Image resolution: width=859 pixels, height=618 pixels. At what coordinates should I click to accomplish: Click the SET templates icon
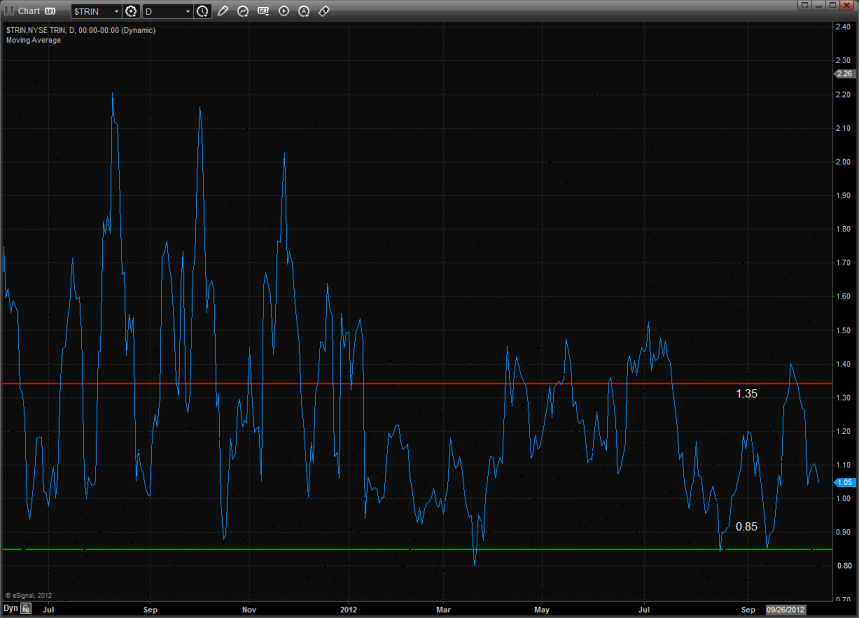[x=263, y=11]
